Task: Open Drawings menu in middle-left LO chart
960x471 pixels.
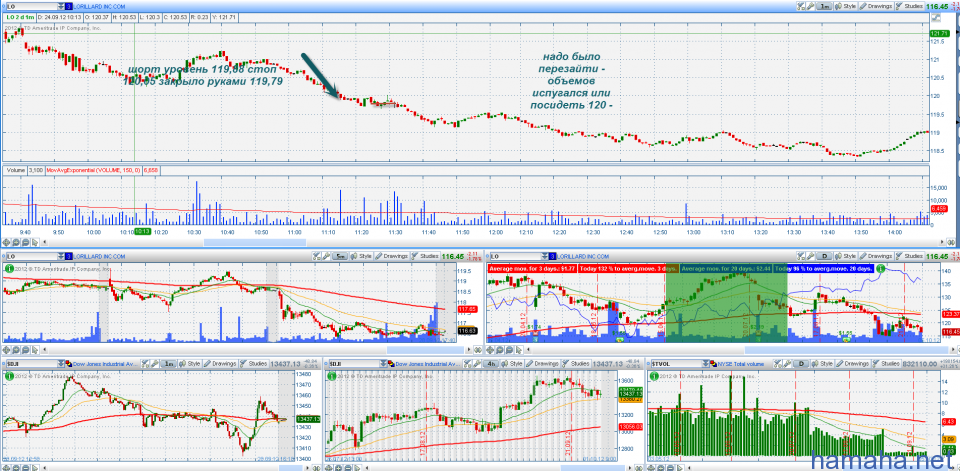Action: tap(391, 256)
